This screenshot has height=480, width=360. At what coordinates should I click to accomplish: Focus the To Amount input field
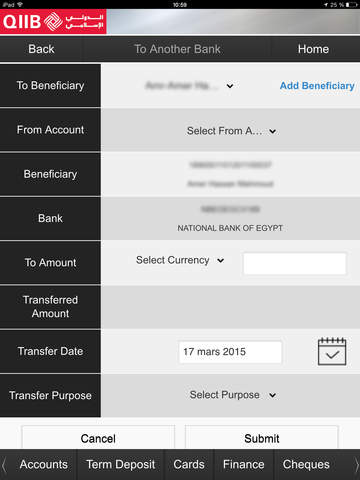tap(295, 263)
